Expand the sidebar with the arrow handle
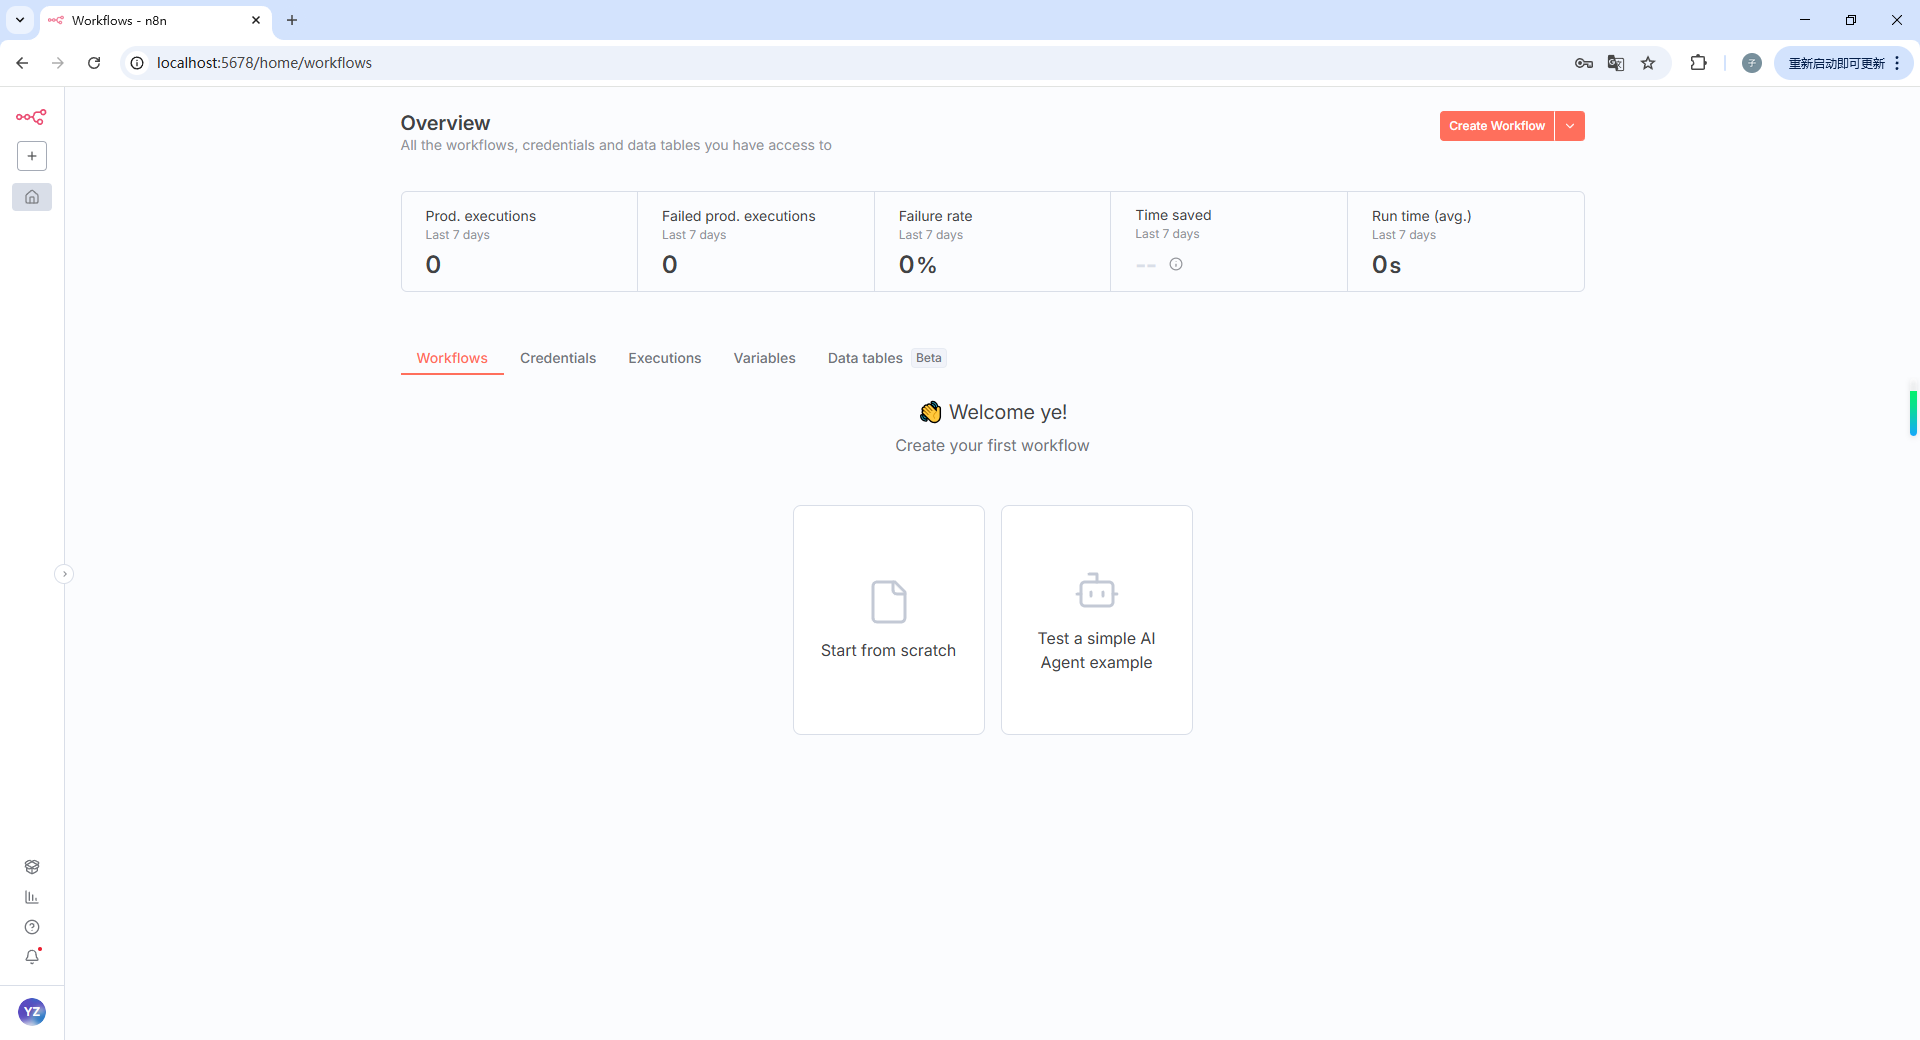Viewport: 1920px width, 1040px height. pyautogui.click(x=64, y=574)
